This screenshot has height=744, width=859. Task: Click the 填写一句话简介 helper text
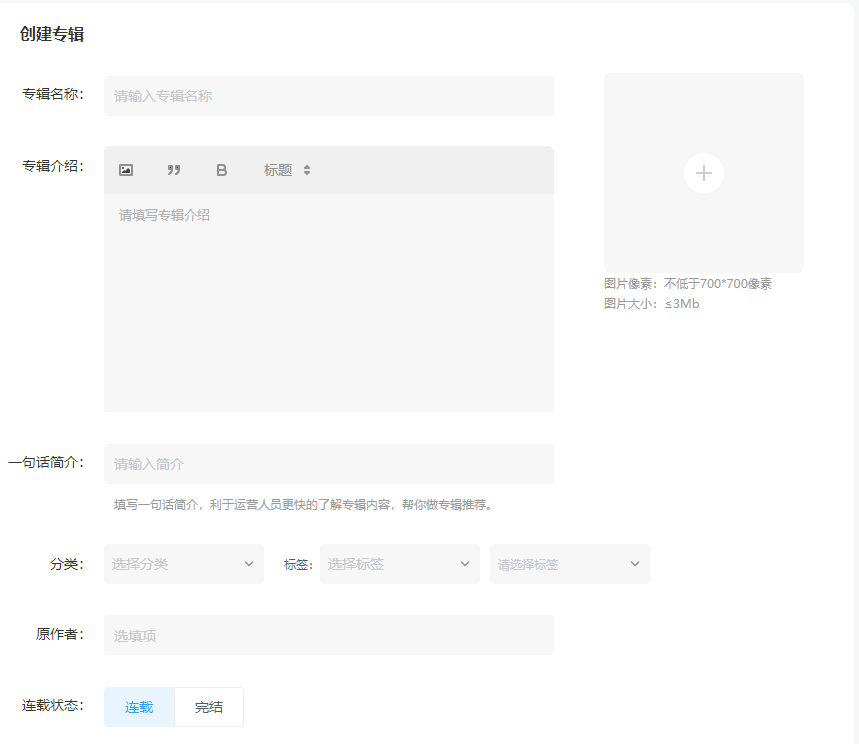303,505
